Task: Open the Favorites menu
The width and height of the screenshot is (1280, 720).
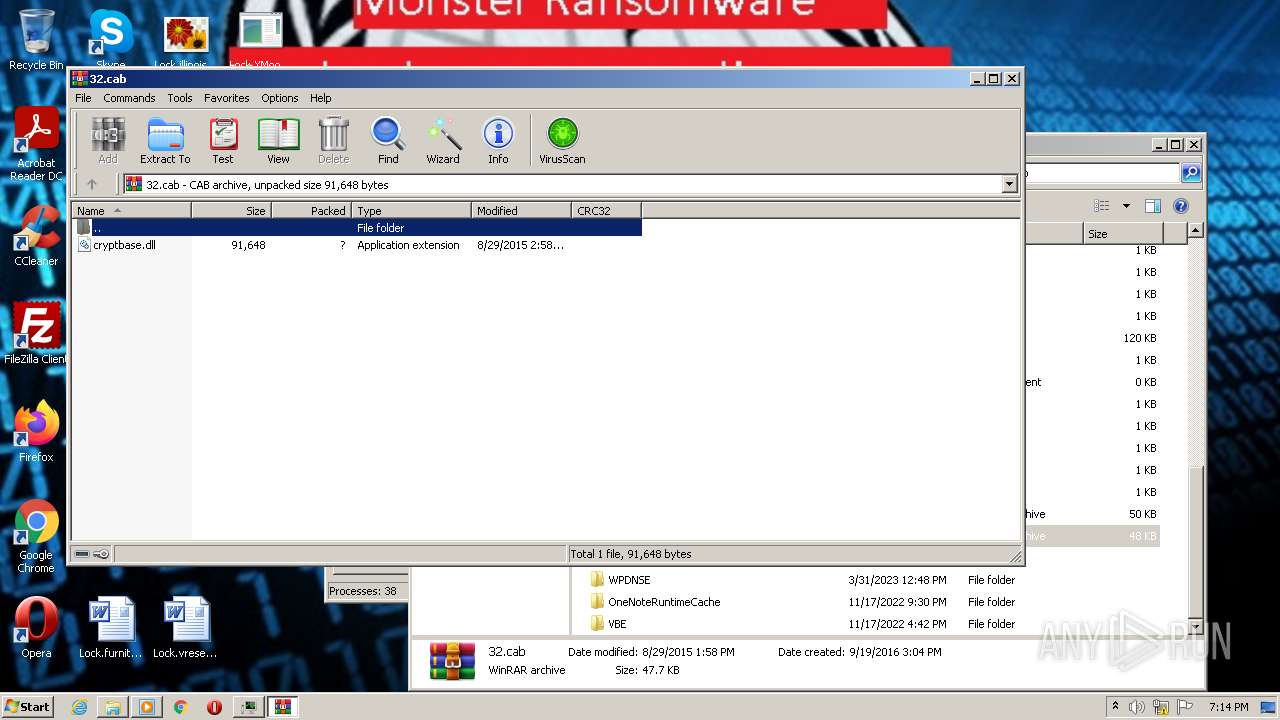Action: pos(227,98)
